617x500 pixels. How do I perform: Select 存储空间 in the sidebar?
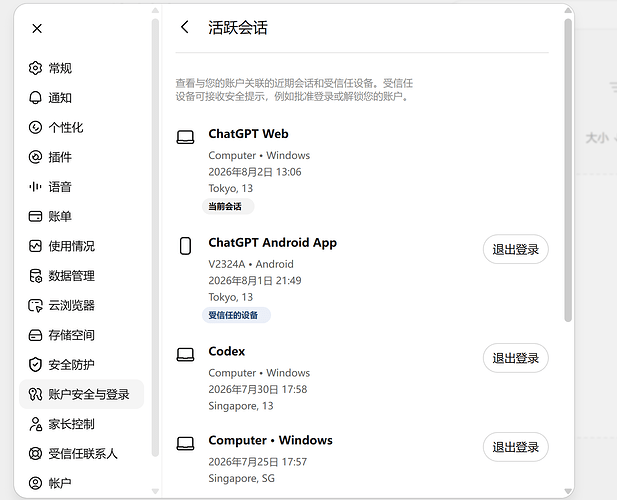pos(81,335)
